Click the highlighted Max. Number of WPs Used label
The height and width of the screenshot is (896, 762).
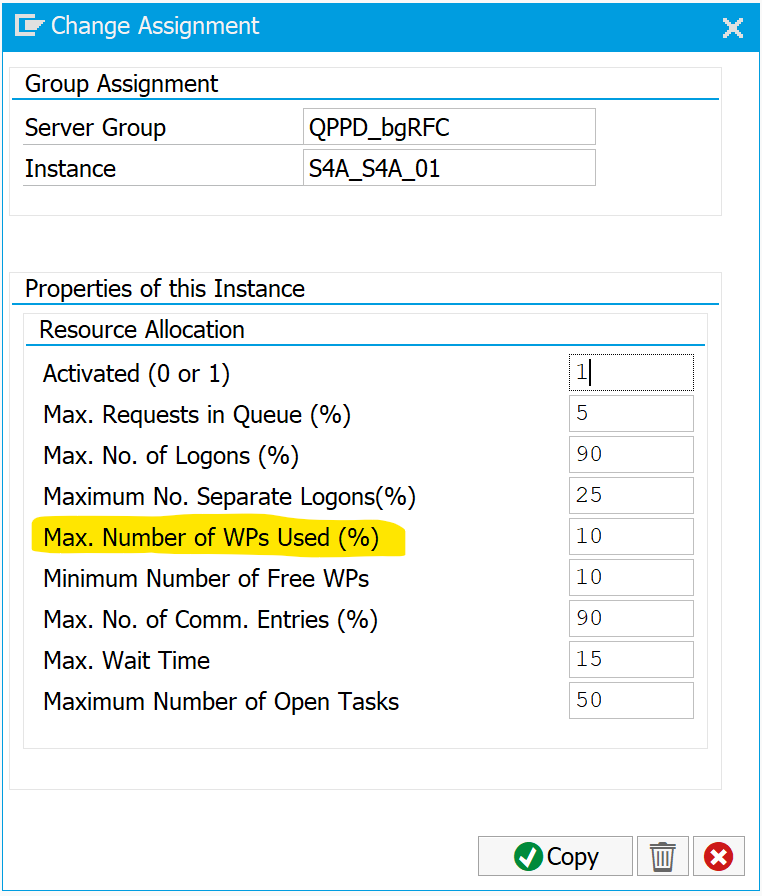(x=211, y=538)
